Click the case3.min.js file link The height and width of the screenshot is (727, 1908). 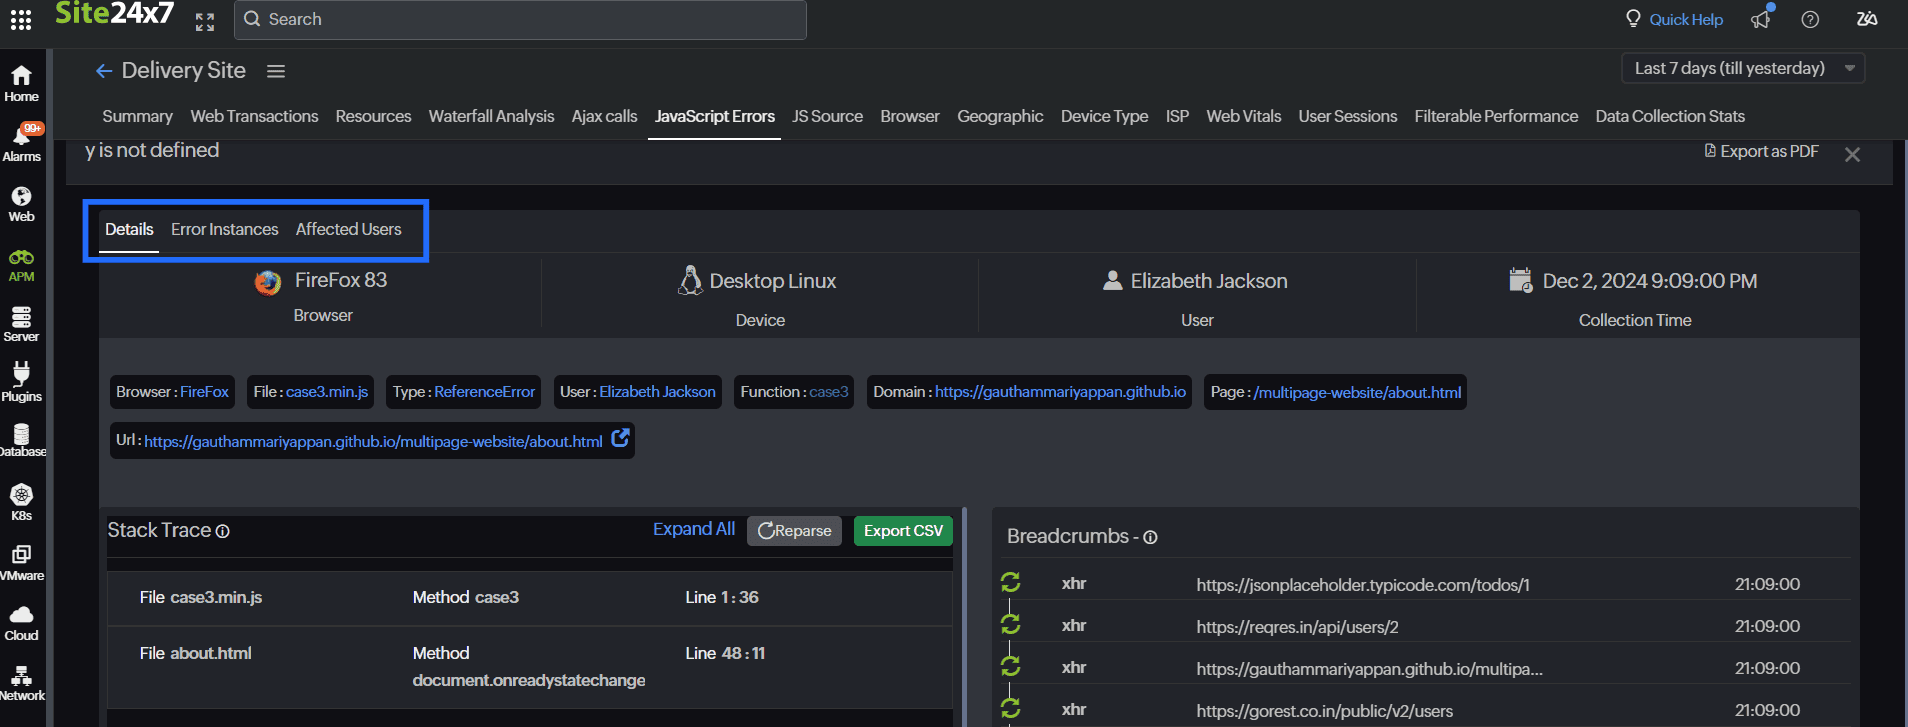(327, 392)
